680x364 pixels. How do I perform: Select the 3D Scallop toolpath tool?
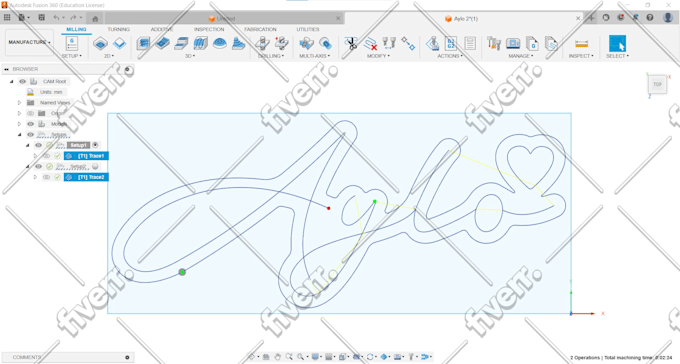tap(219, 43)
